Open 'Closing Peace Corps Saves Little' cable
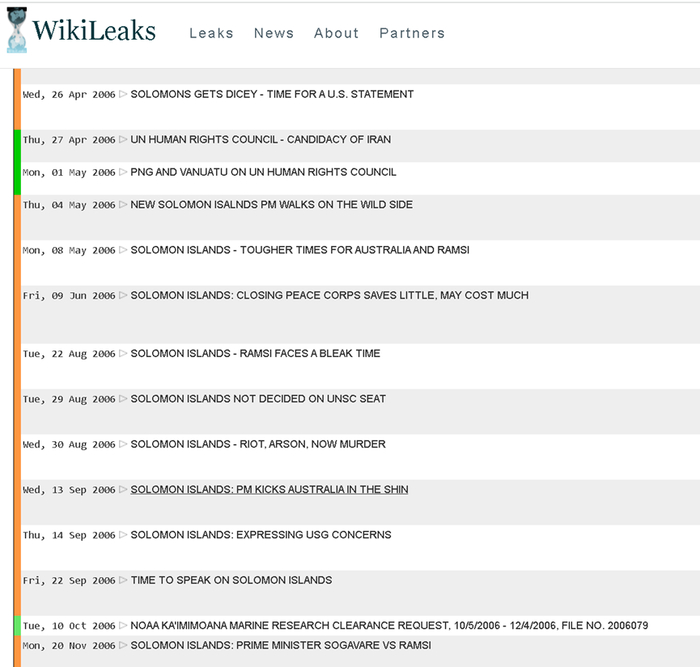Viewport: 700px width, 667px height. pos(329,296)
